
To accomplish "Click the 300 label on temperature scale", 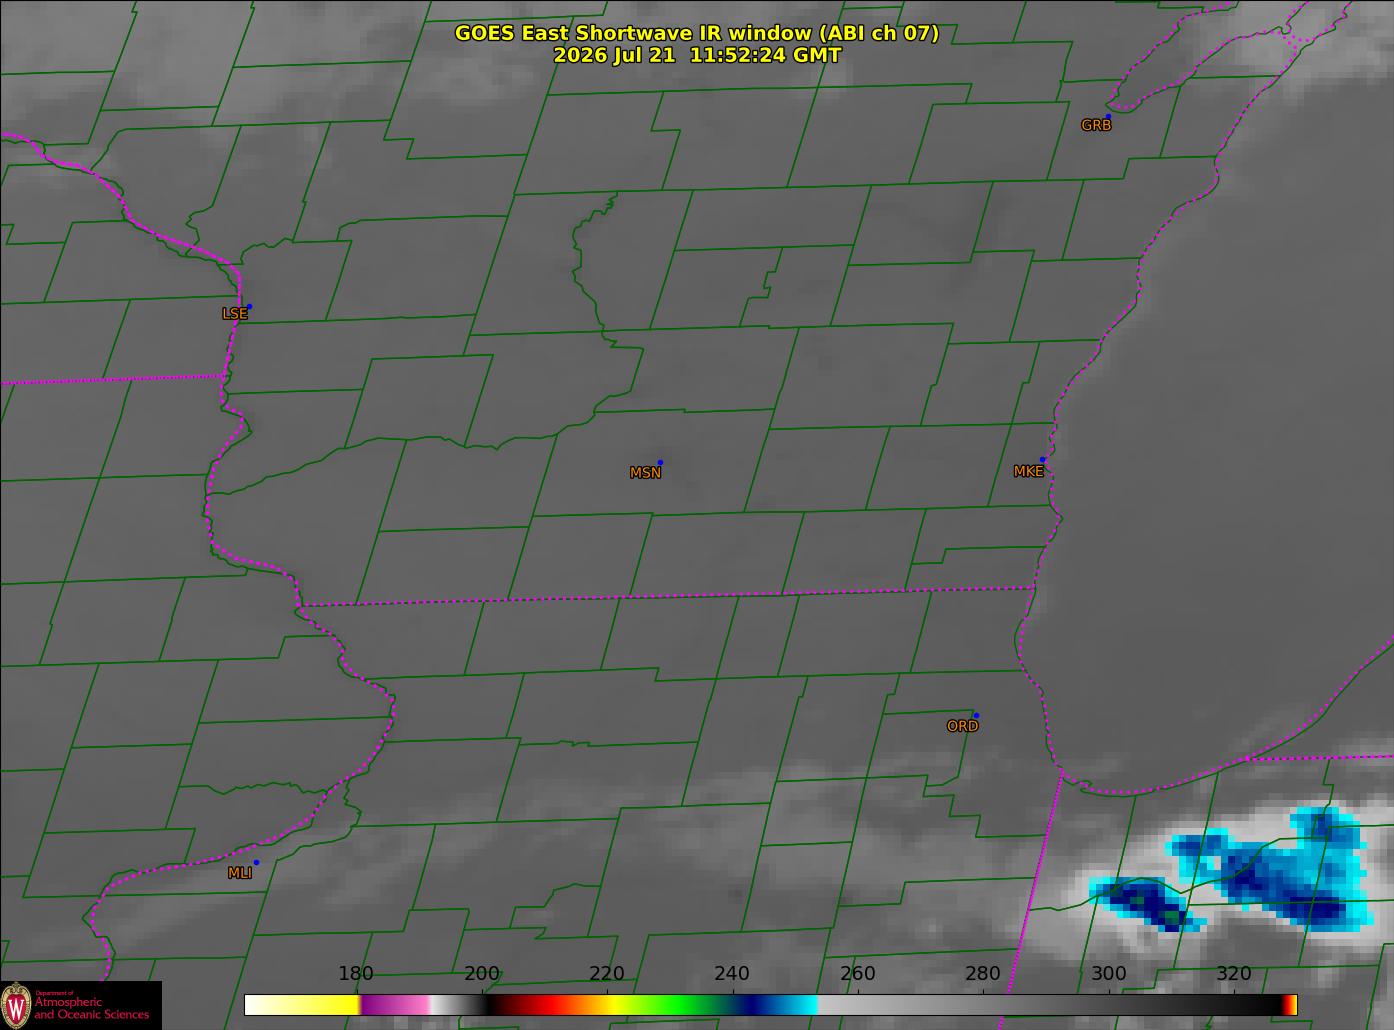I will point(1108,974).
